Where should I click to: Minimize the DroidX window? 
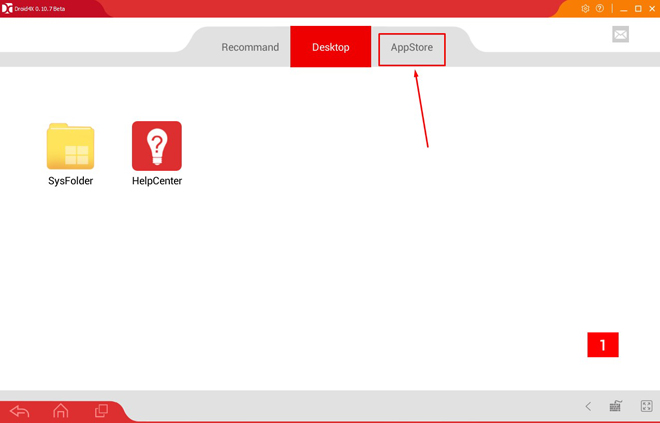pos(624,9)
